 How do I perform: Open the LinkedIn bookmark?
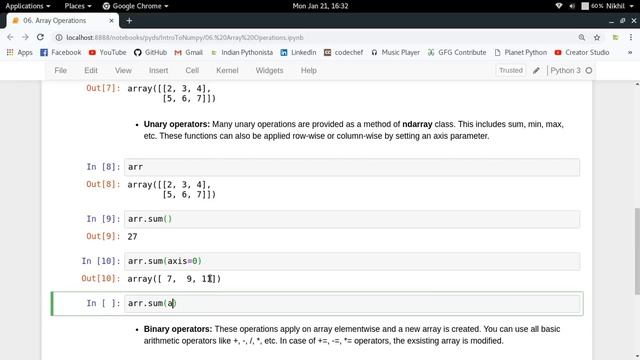pyautogui.click(x=298, y=52)
